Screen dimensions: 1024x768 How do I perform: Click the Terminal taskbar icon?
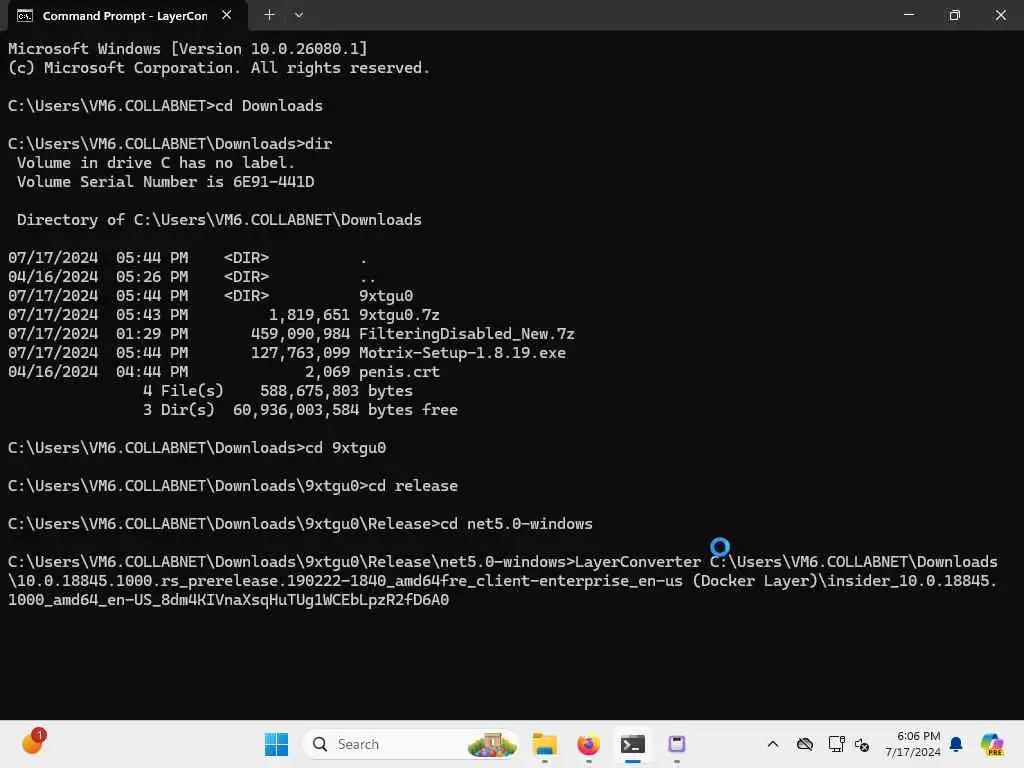pos(633,744)
